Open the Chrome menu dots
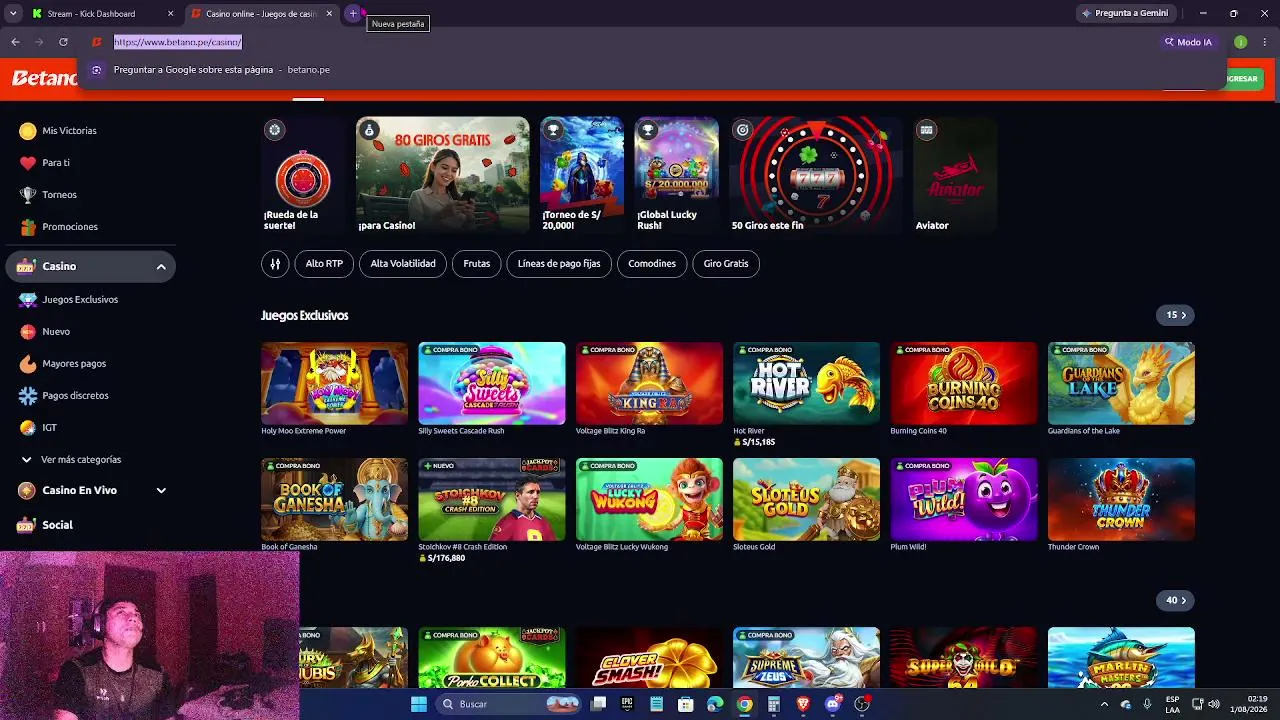 pos(1265,42)
